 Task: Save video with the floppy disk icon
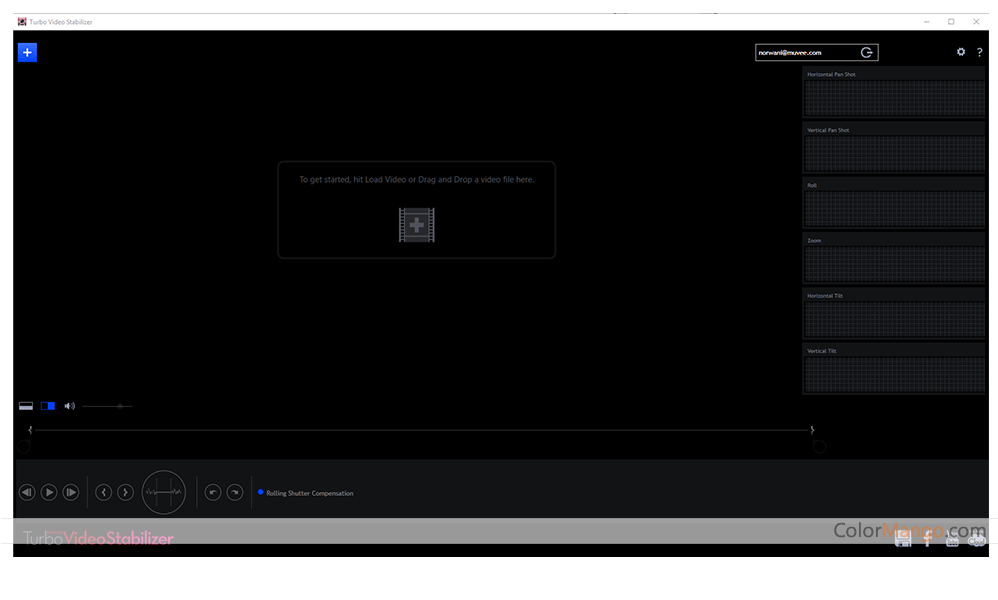tap(903, 538)
